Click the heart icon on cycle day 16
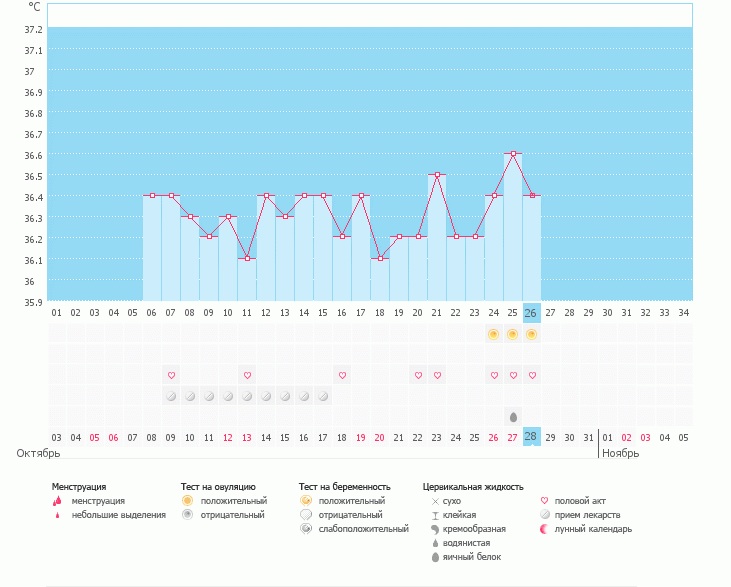 pos(342,375)
